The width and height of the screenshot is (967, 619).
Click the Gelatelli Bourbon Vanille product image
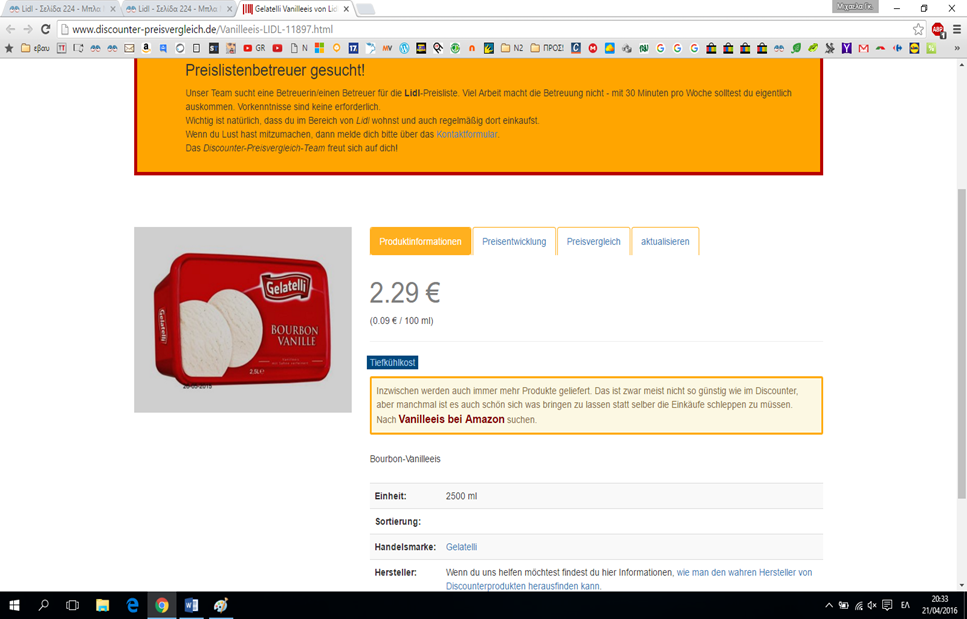243,319
